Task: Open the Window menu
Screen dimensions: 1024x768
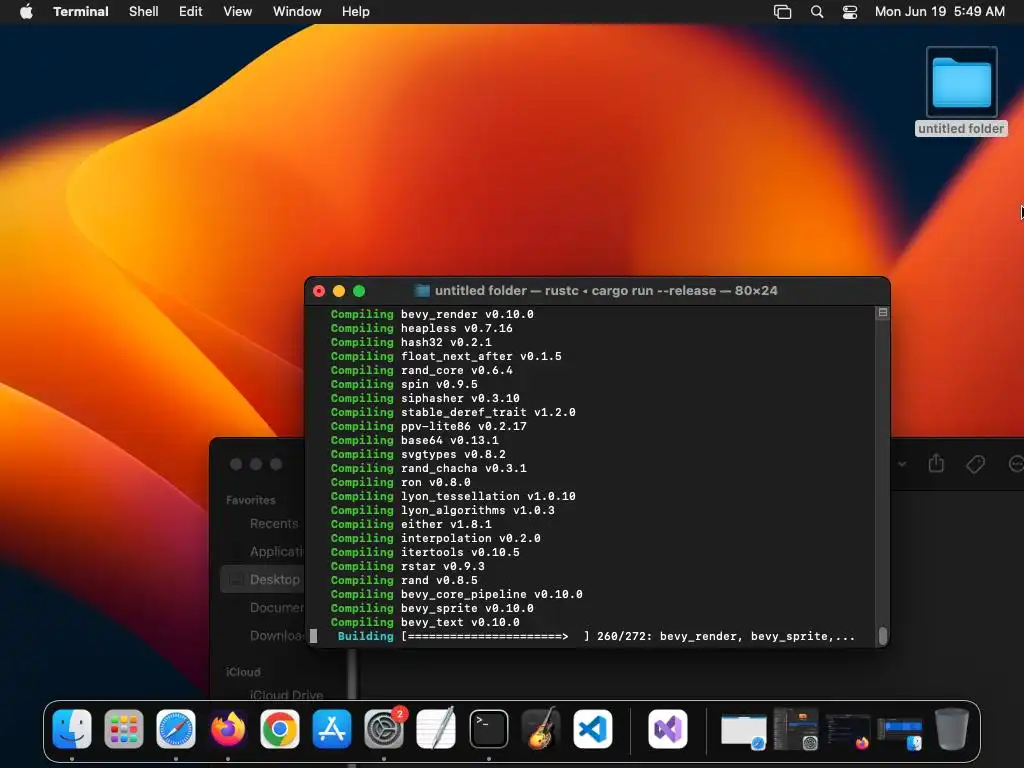Action: [297, 12]
